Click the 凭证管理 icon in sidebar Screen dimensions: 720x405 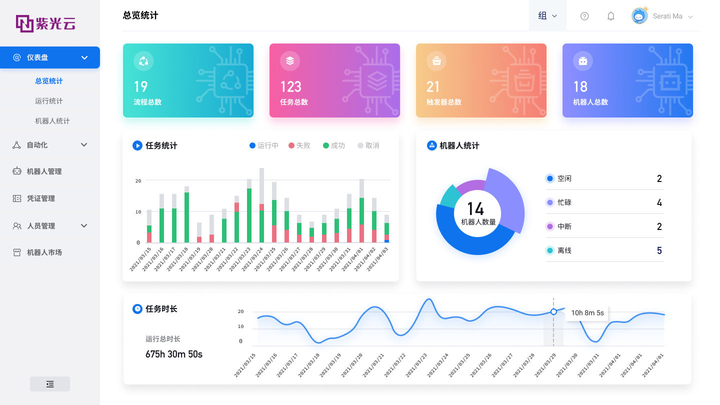[17, 198]
